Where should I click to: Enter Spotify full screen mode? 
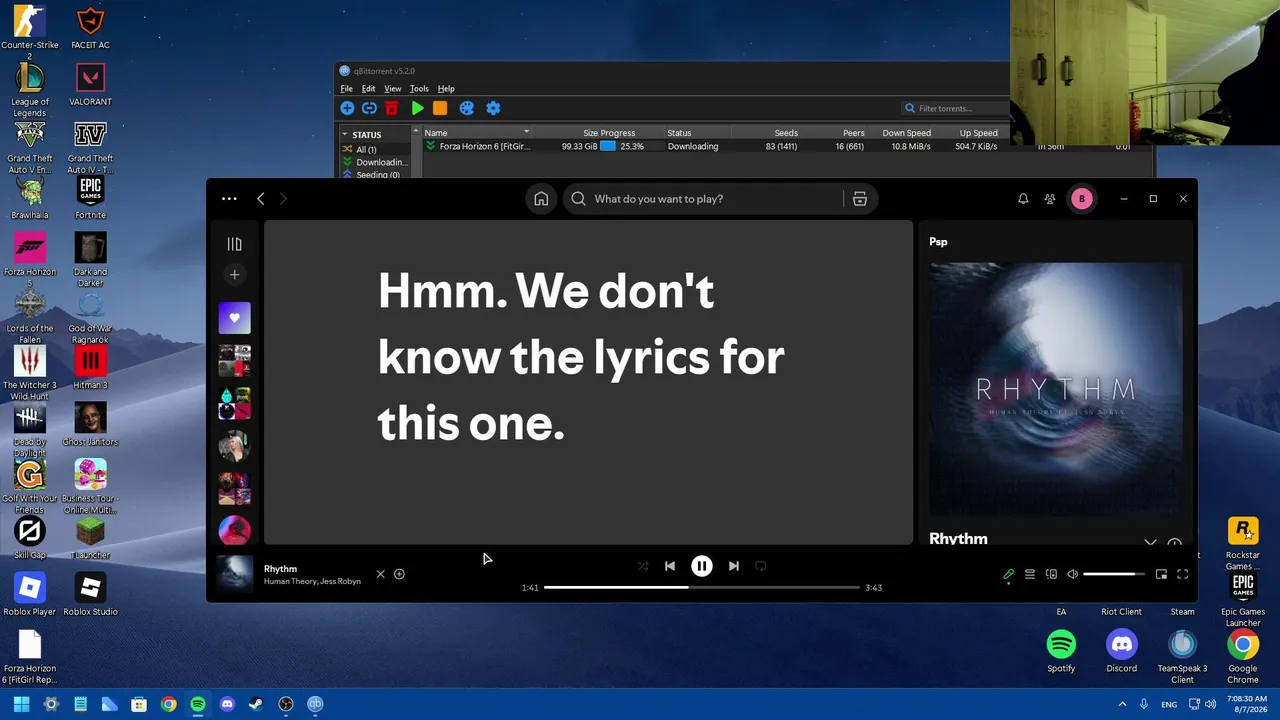1182,574
